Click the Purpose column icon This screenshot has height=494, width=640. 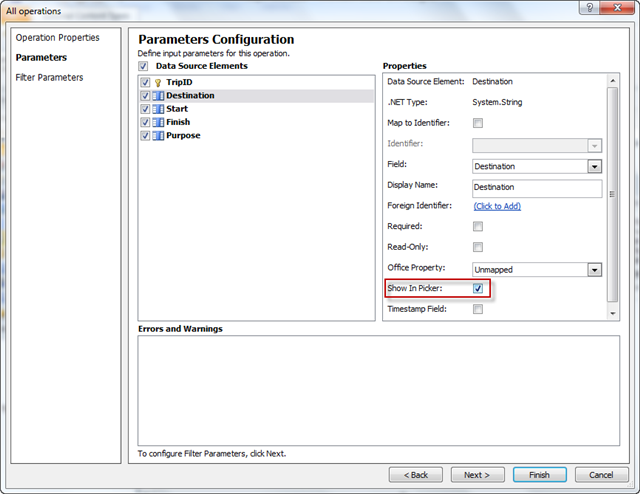pos(158,136)
